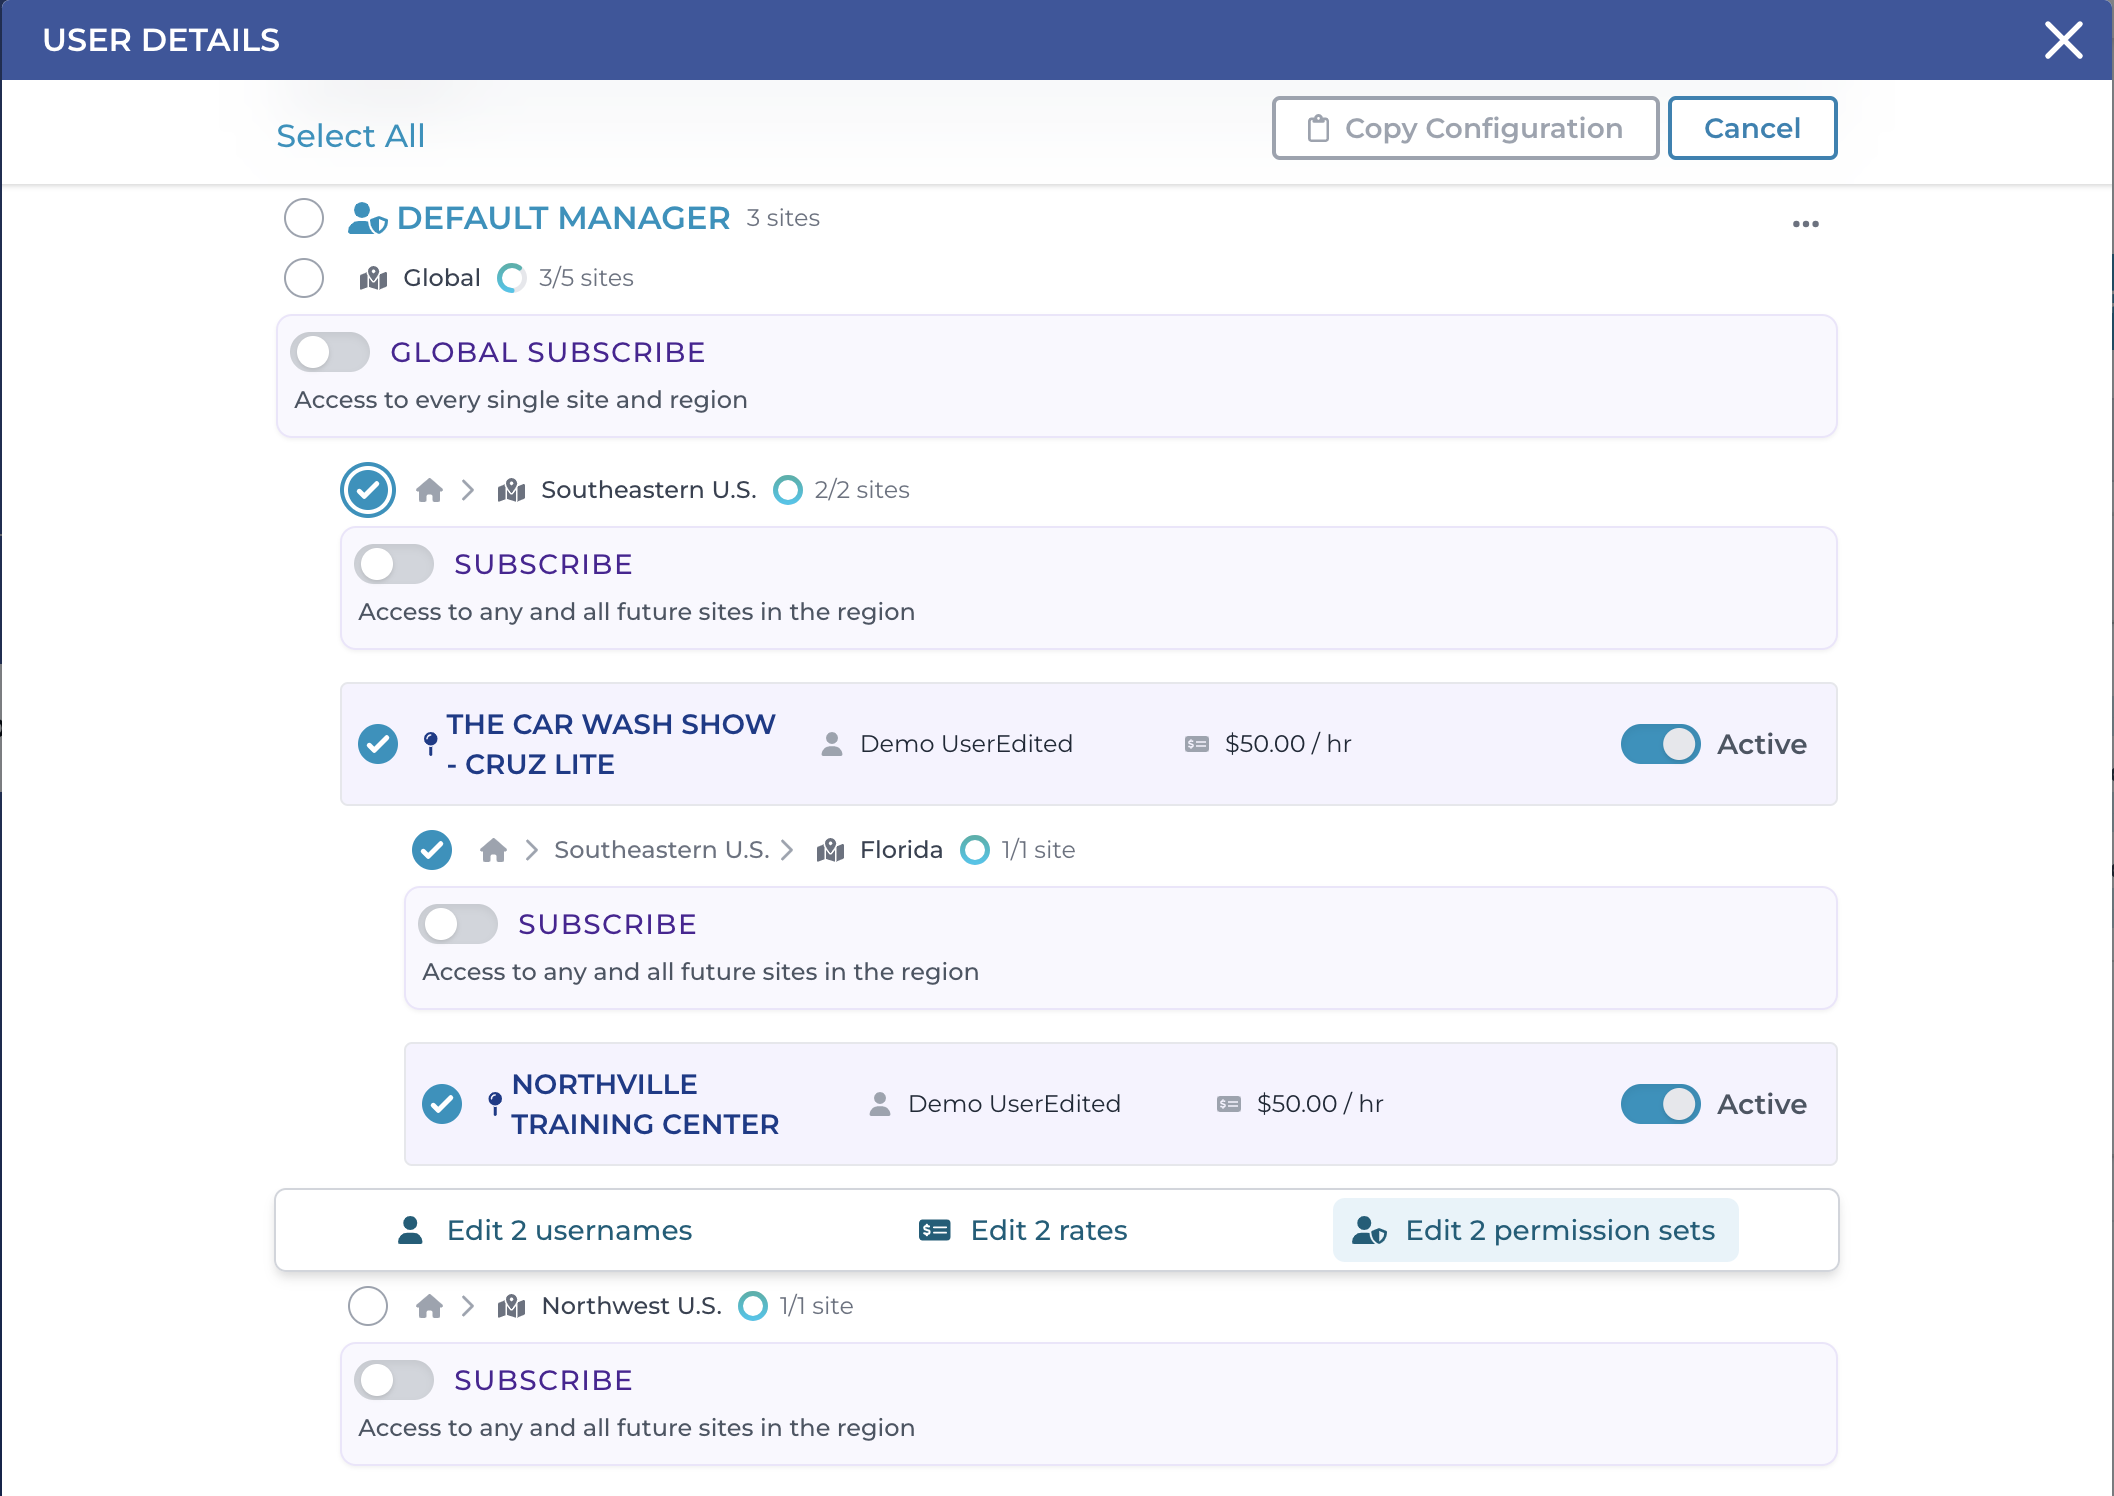Click the user icon beside DEFAULT MANAGER

[x=368, y=218]
